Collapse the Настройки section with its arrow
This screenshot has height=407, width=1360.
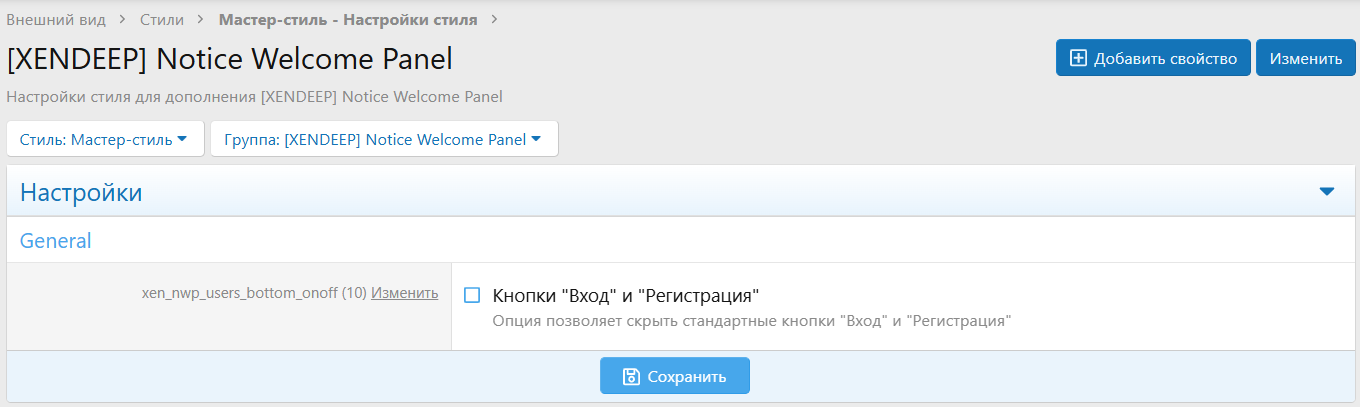[1327, 192]
